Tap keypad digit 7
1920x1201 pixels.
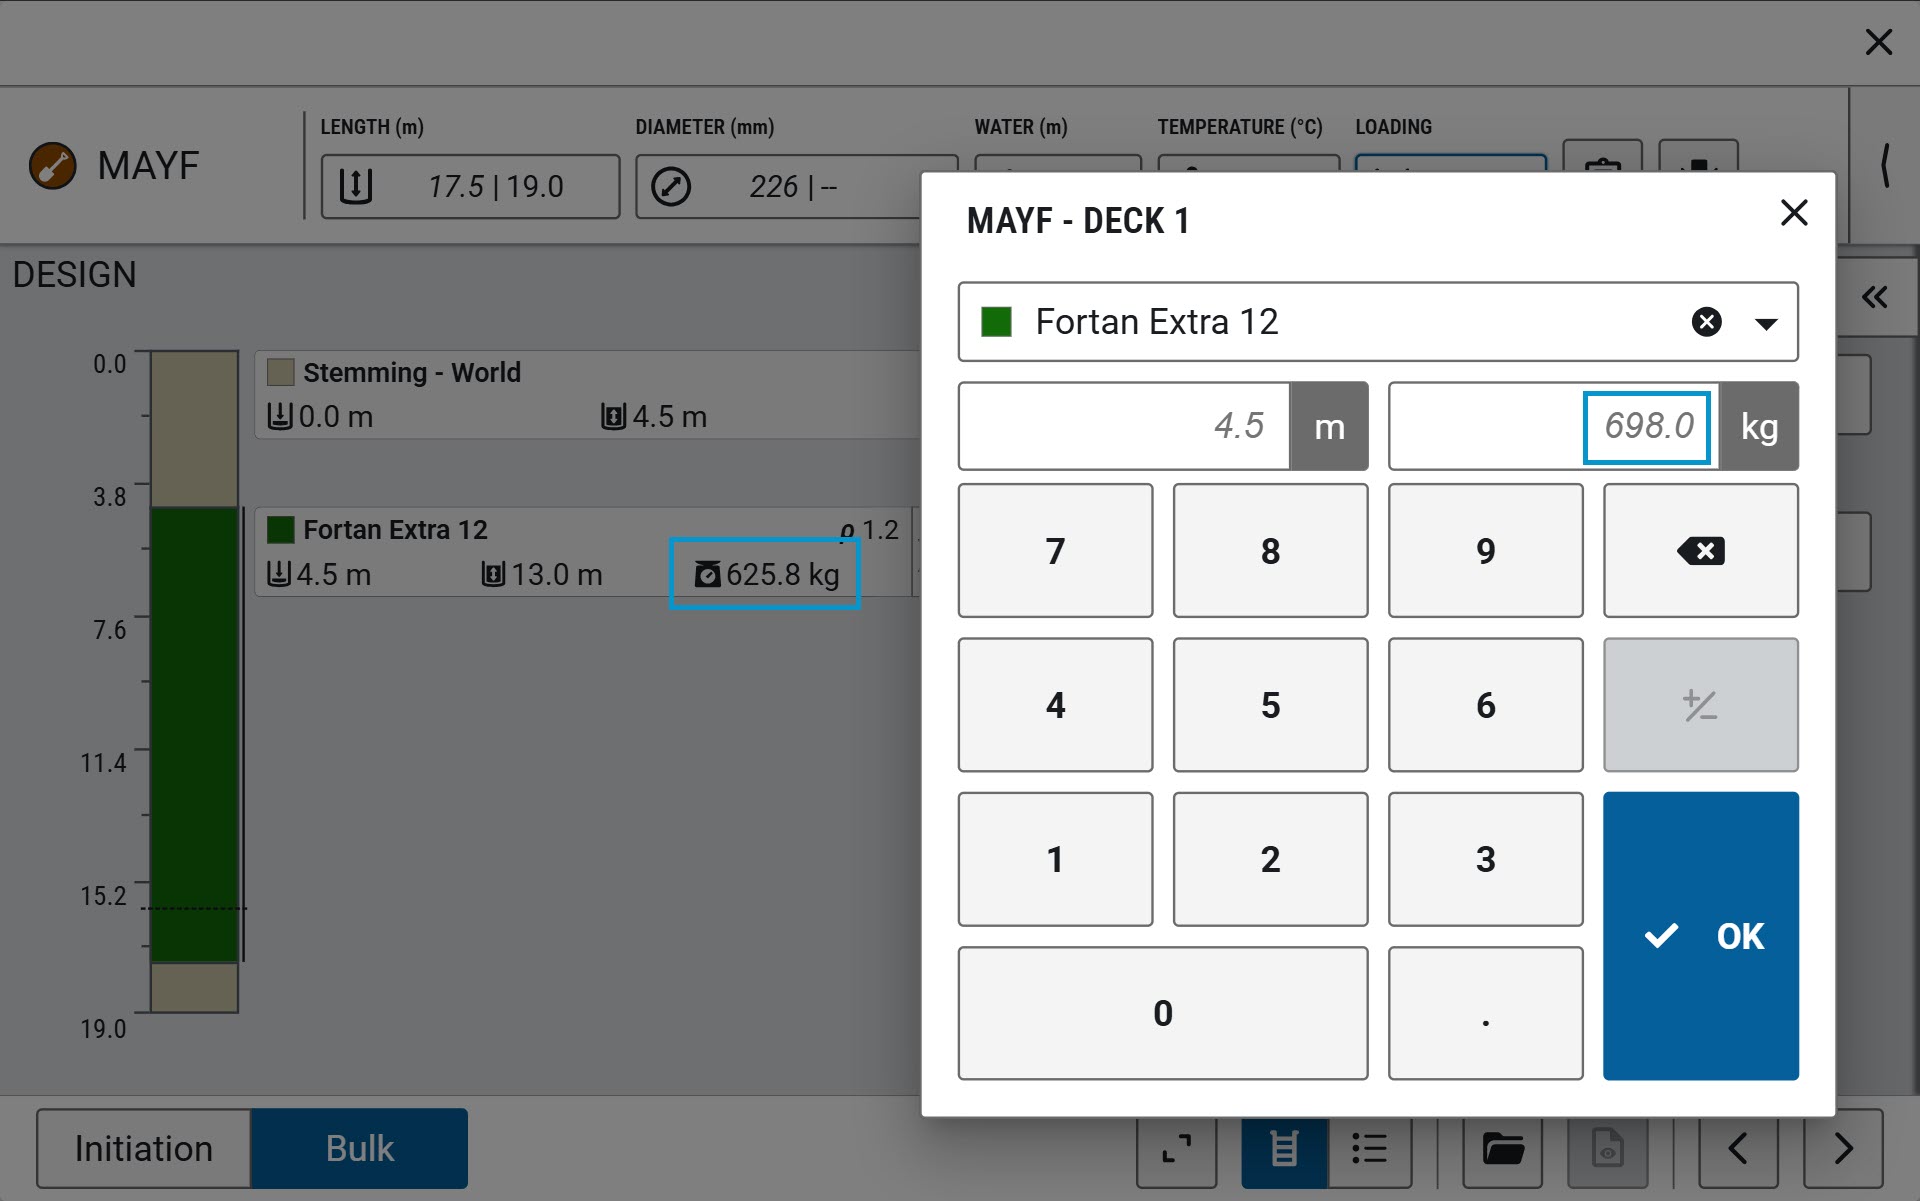1055,551
